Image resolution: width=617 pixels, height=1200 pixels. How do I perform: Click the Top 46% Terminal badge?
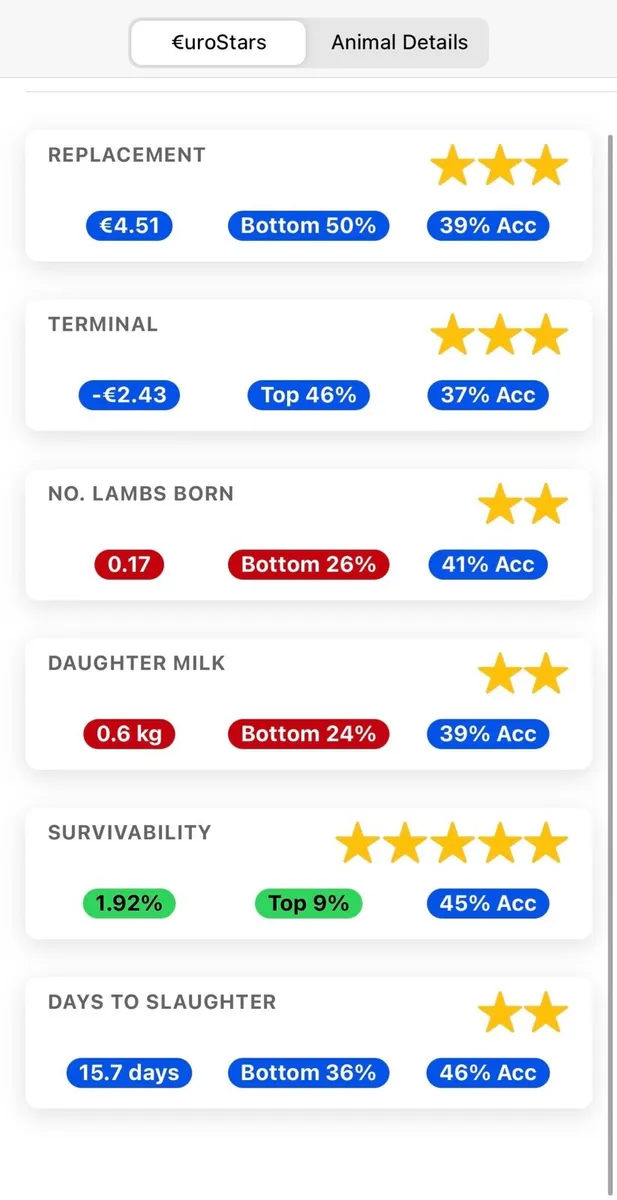coord(308,395)
